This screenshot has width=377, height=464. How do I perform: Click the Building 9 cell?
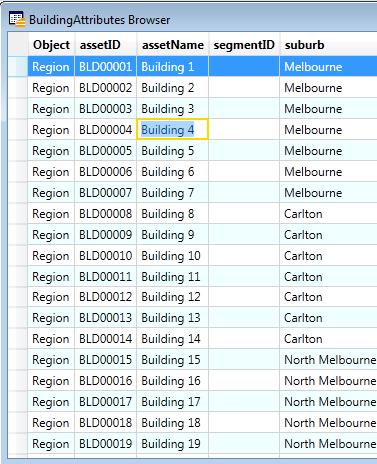[173, 235]
